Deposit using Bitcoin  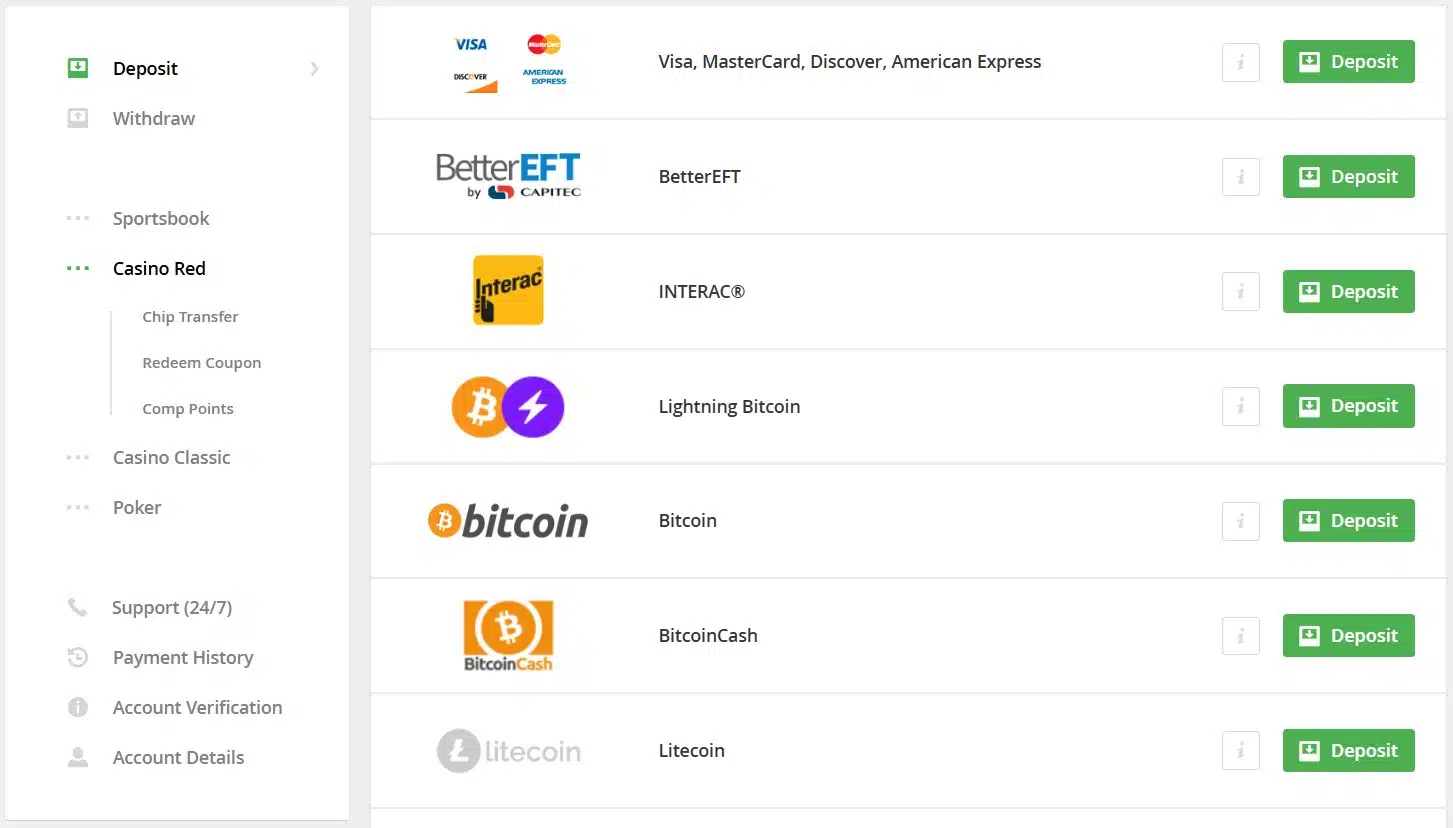pos(1348,520)
